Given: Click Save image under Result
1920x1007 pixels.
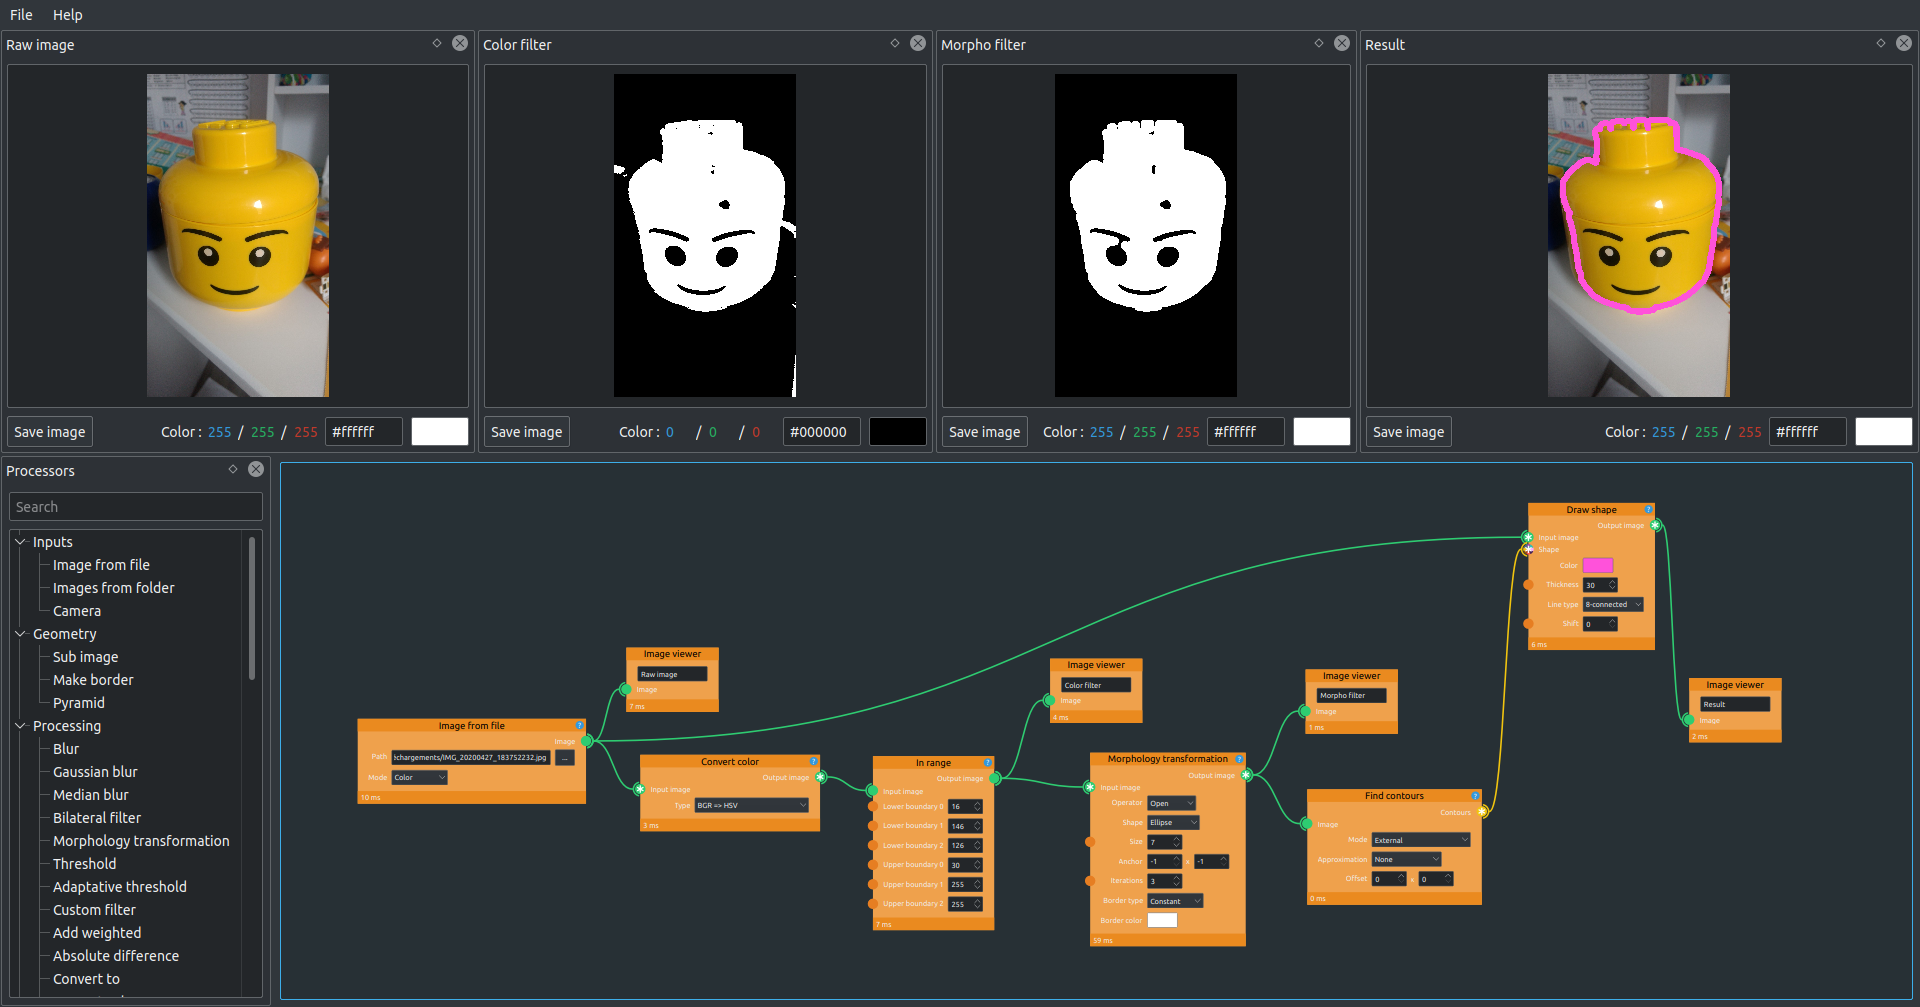Looking at the screenshot, I should tap(1409, 432).
